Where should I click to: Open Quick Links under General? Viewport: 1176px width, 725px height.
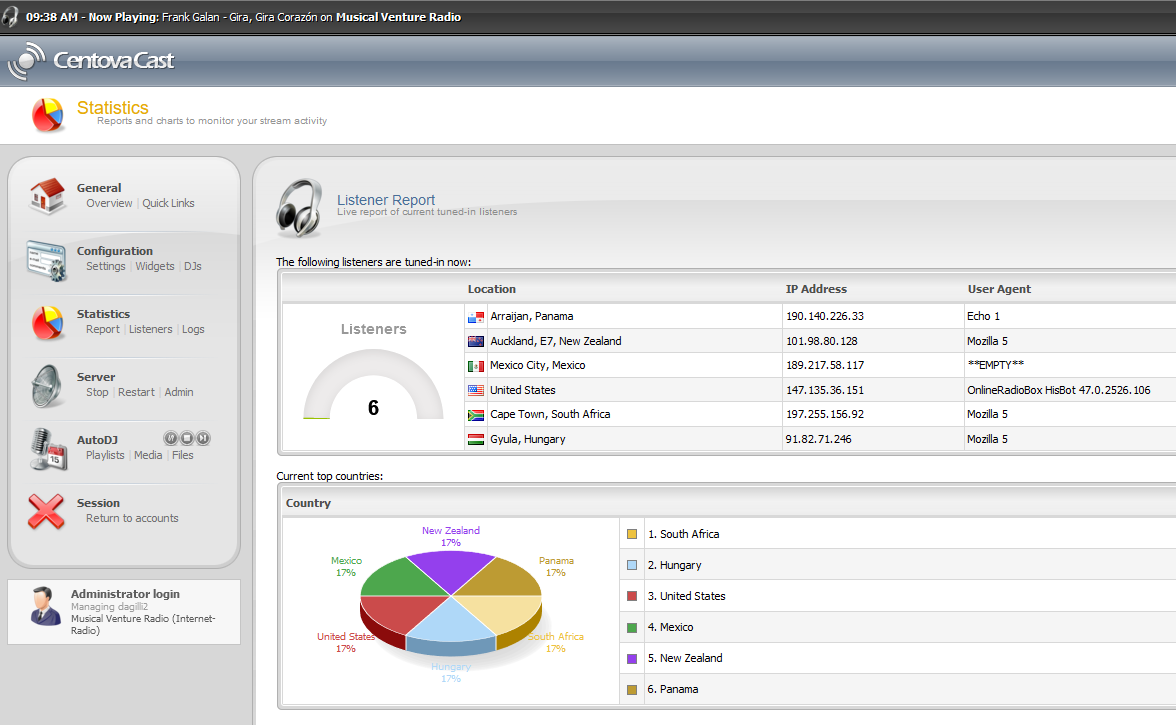click(x=168, y=204)
